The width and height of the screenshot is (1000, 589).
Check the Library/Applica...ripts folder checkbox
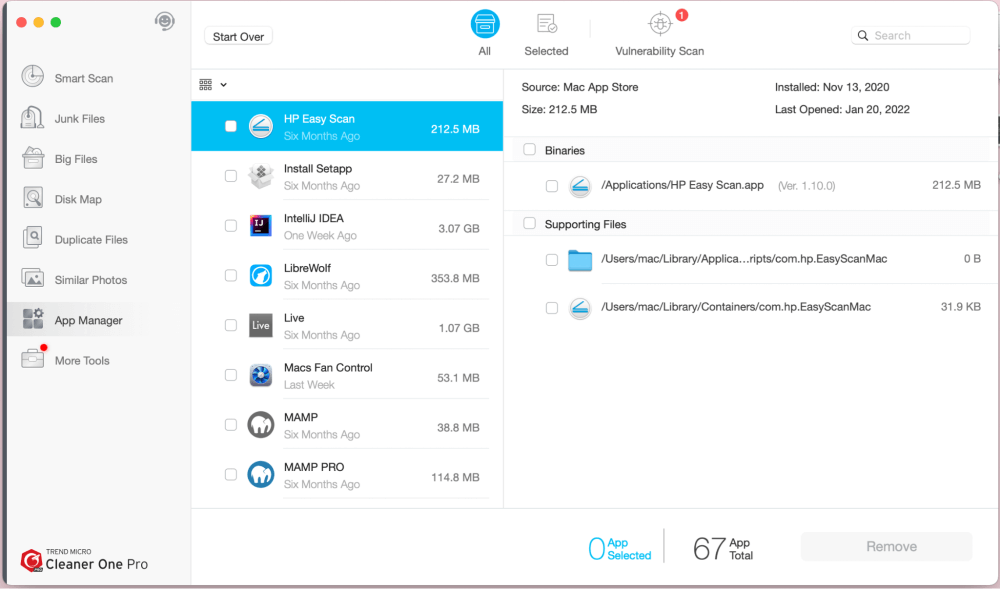552,260
